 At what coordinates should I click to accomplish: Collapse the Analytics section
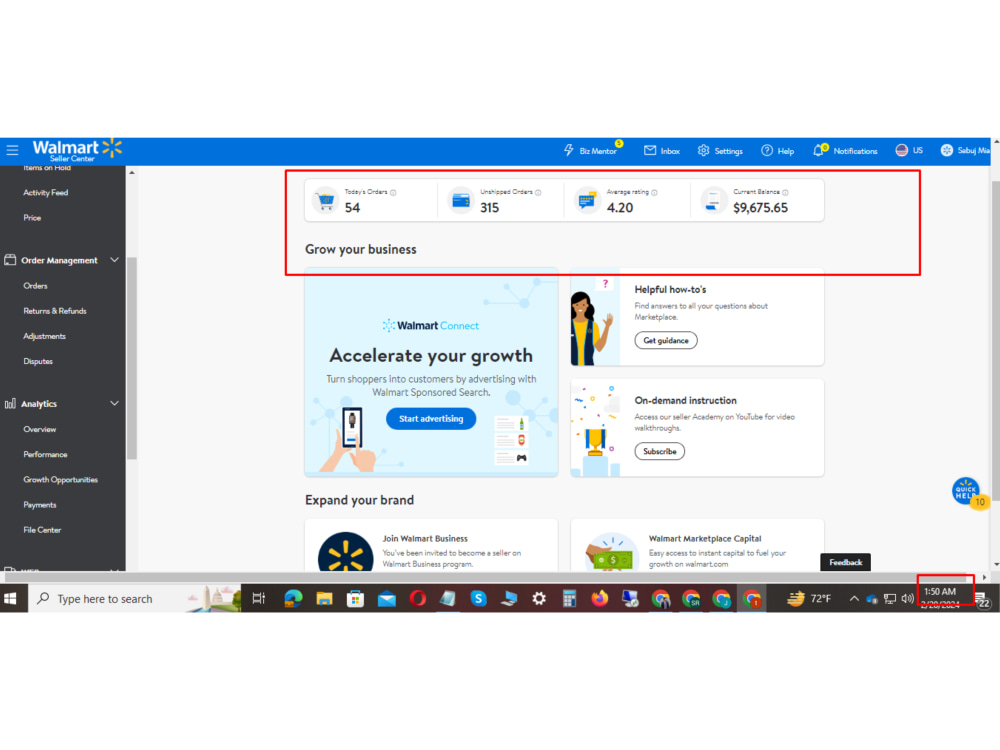click(x=114, y=404)
